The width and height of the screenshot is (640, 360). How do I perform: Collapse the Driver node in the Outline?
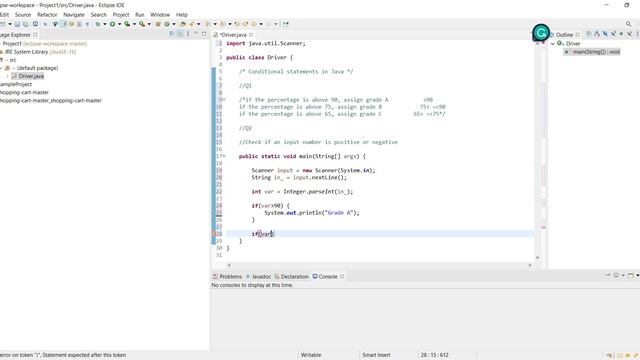pyautogui.click(x=553, y=44)
